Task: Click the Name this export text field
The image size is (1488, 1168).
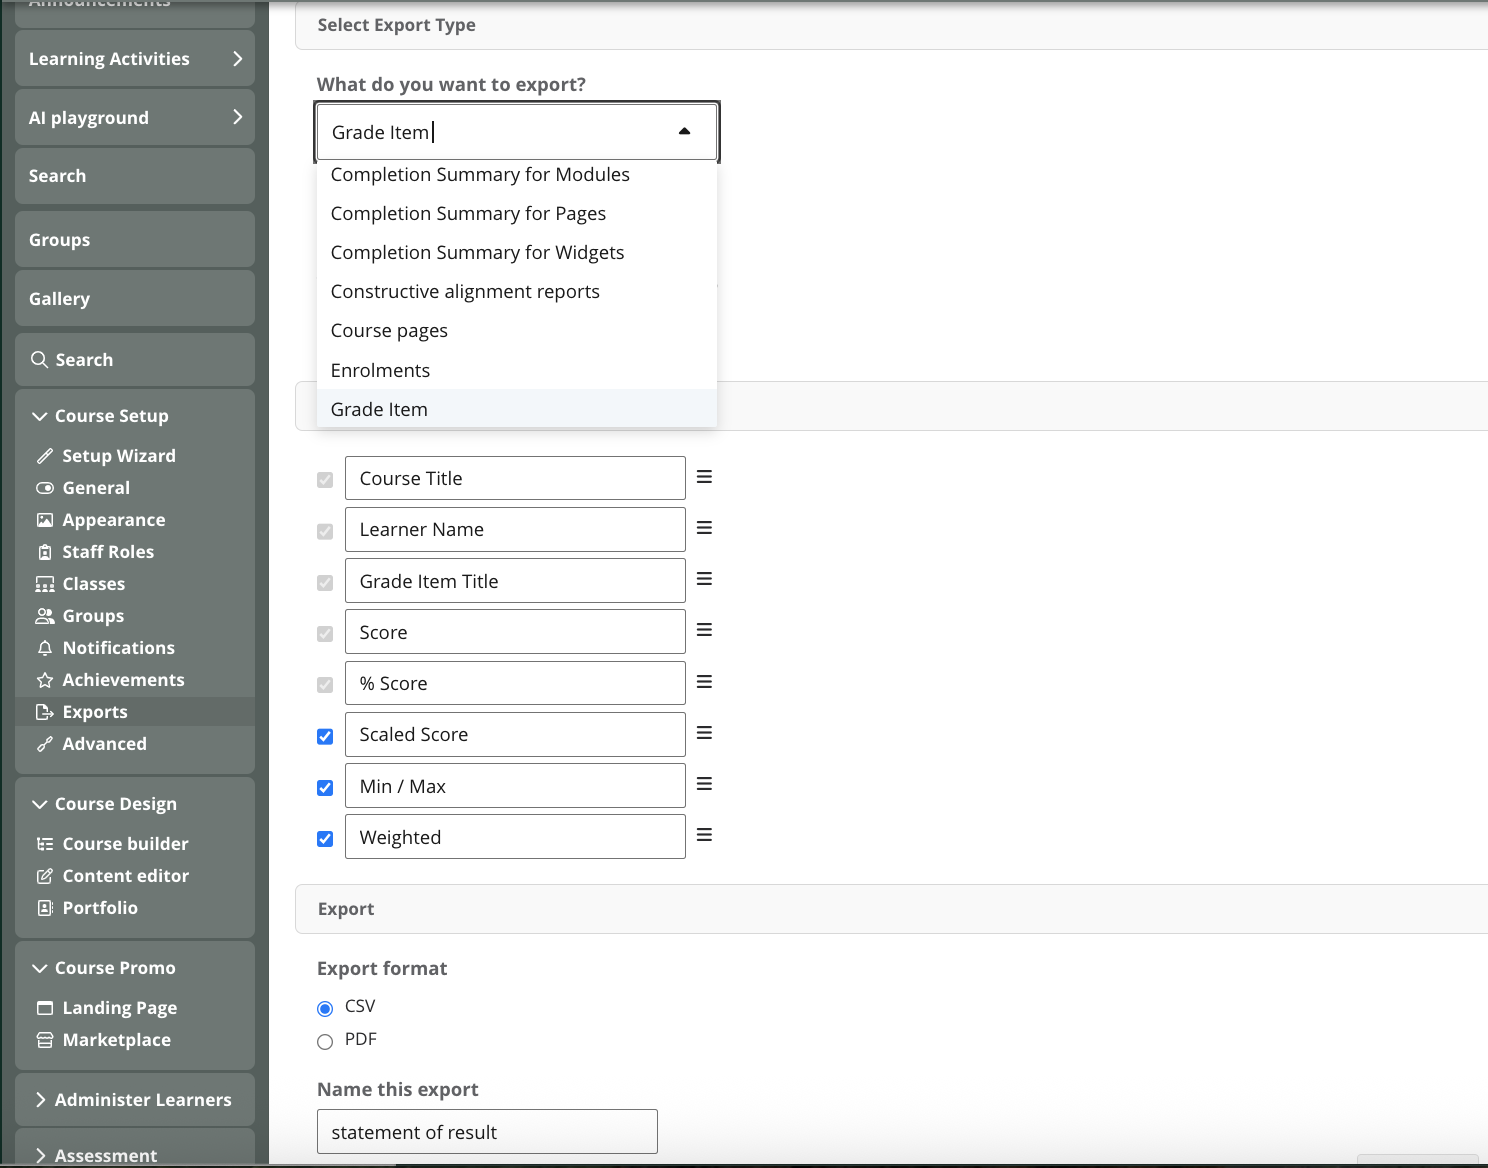Action: (487, 1132)
